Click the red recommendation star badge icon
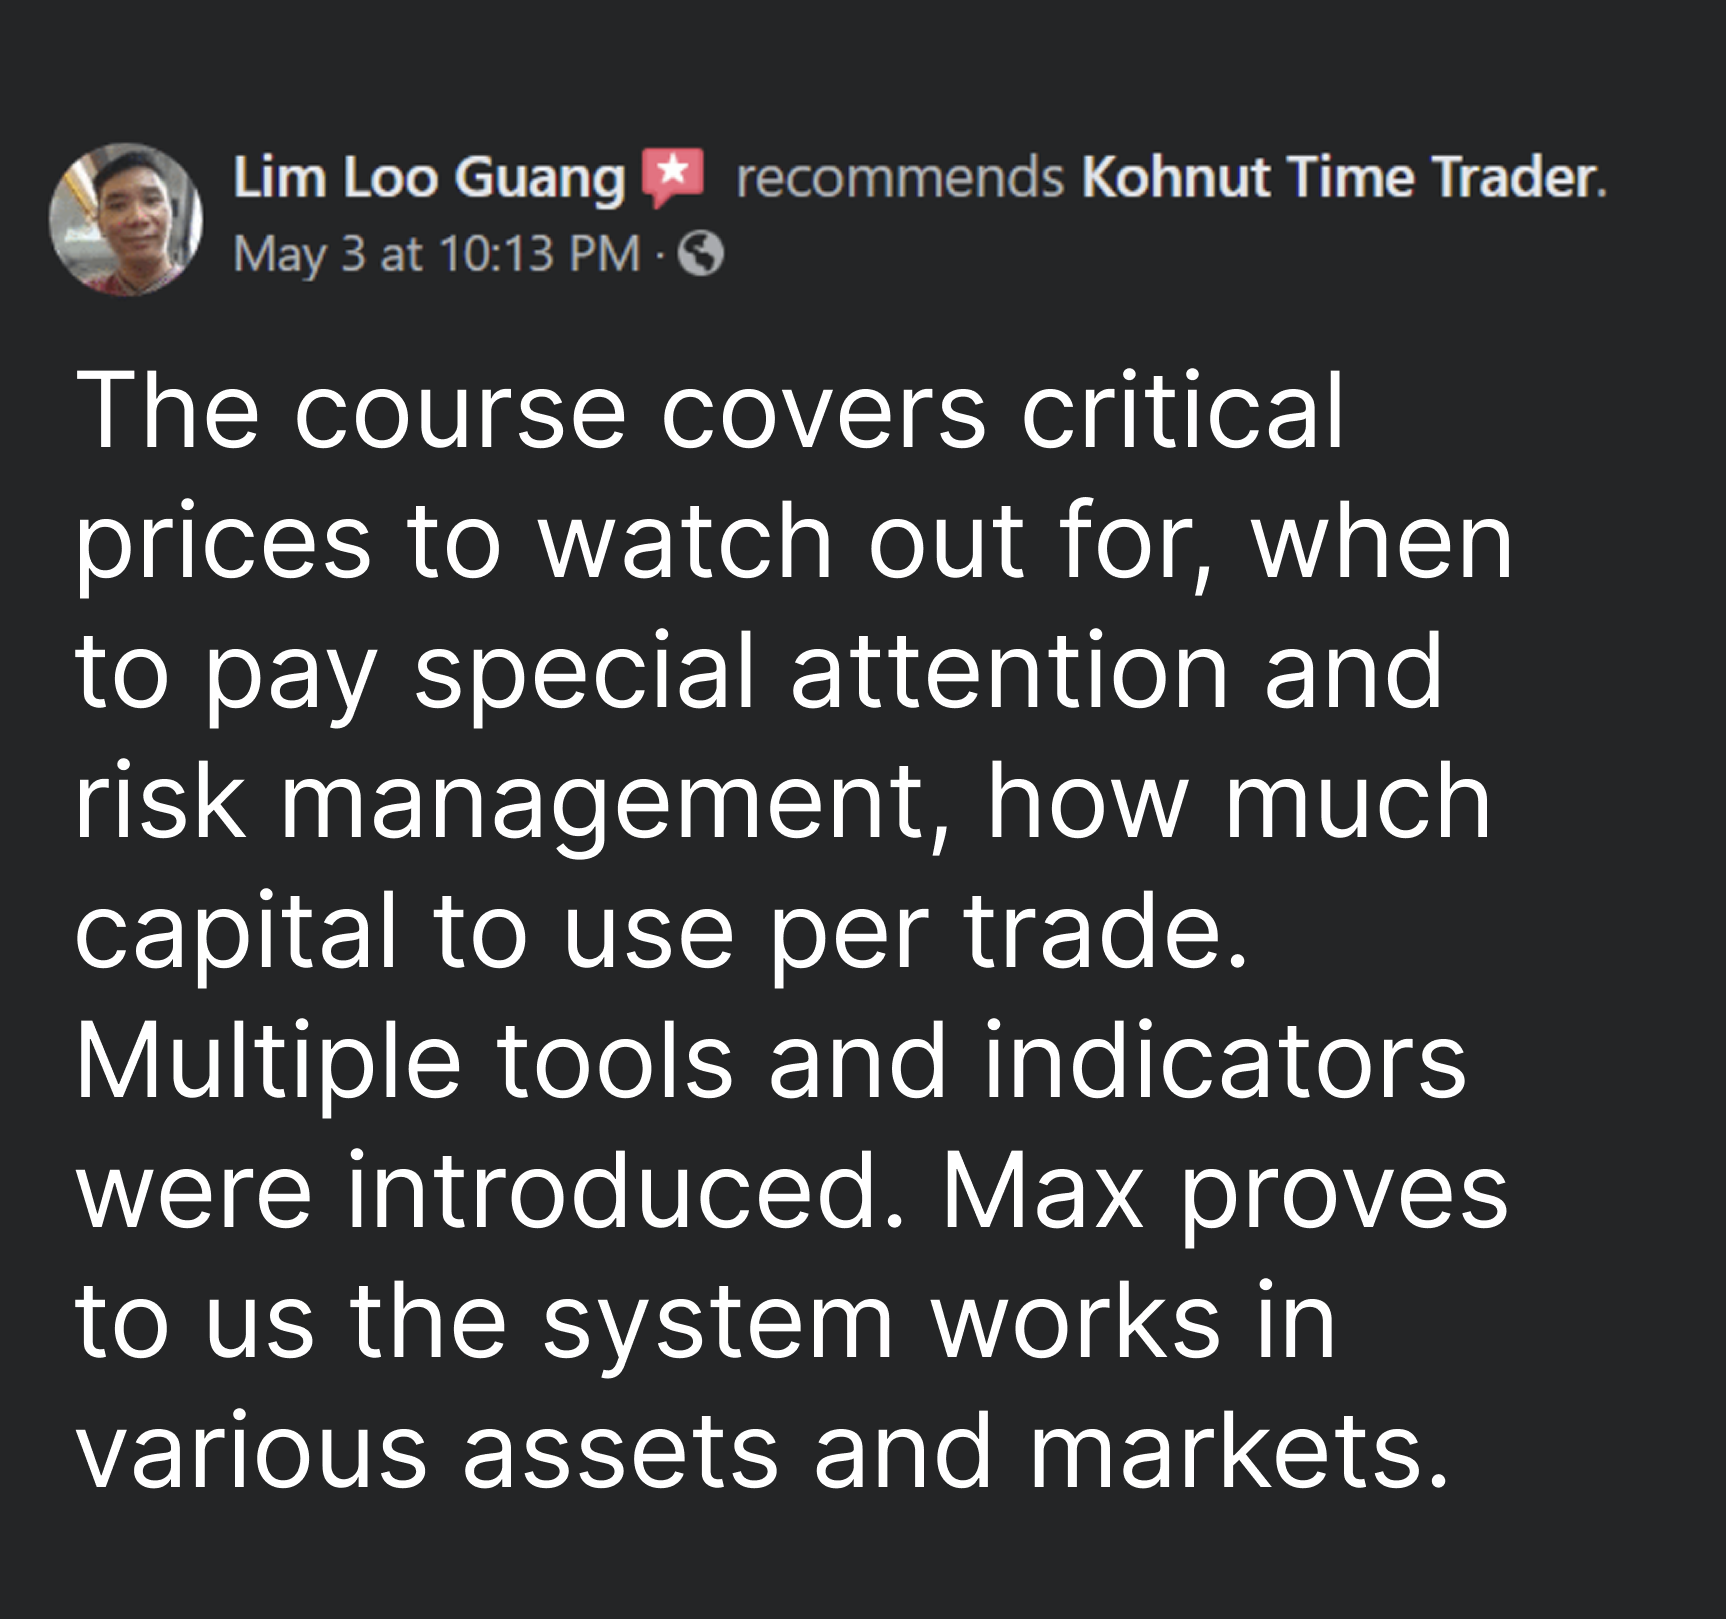 [673, 176]
